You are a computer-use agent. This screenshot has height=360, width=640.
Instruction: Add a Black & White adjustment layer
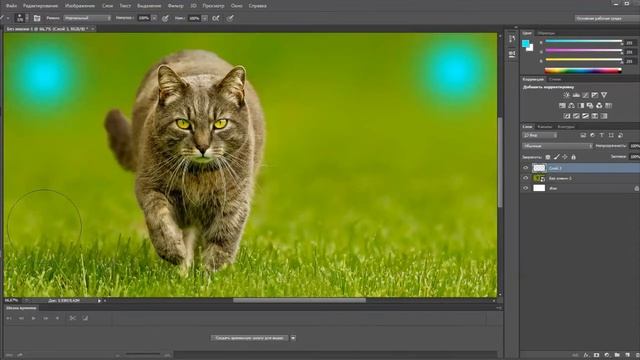click(x=581, y=106)
